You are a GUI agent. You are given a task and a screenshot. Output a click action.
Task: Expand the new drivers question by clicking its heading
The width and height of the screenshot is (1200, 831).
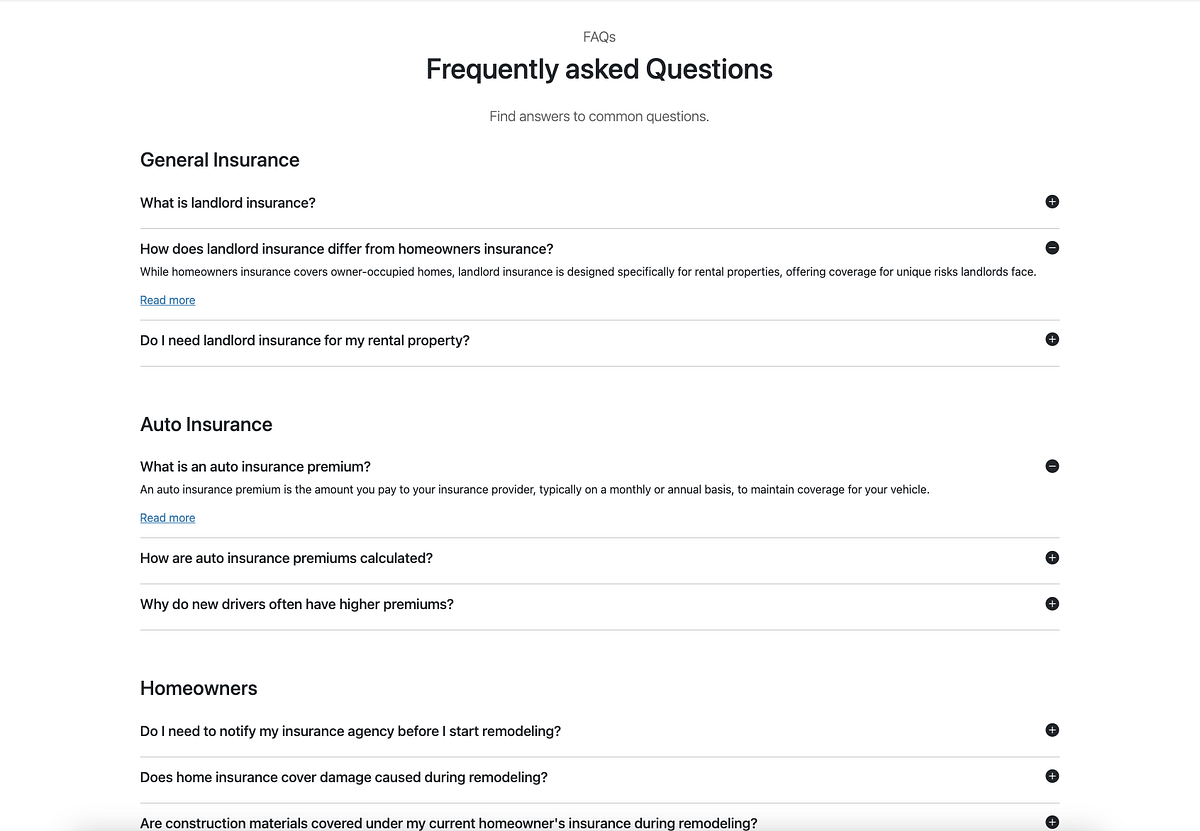(x=296, y=603)
